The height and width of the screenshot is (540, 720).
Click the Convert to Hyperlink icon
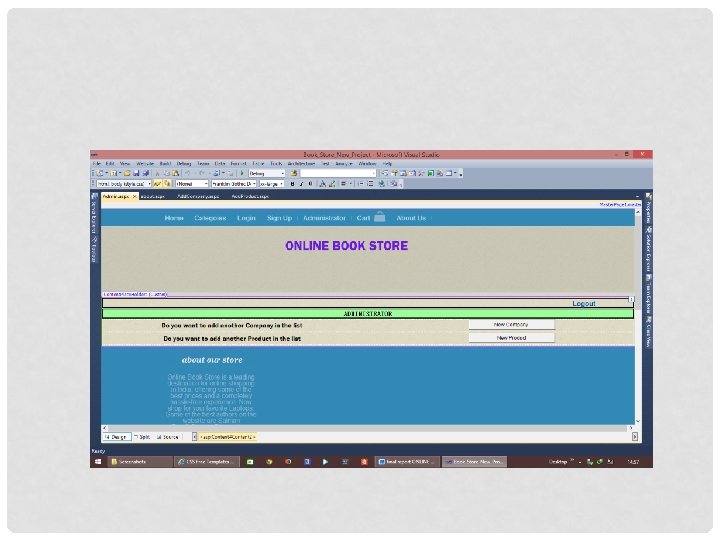[381, 184]
